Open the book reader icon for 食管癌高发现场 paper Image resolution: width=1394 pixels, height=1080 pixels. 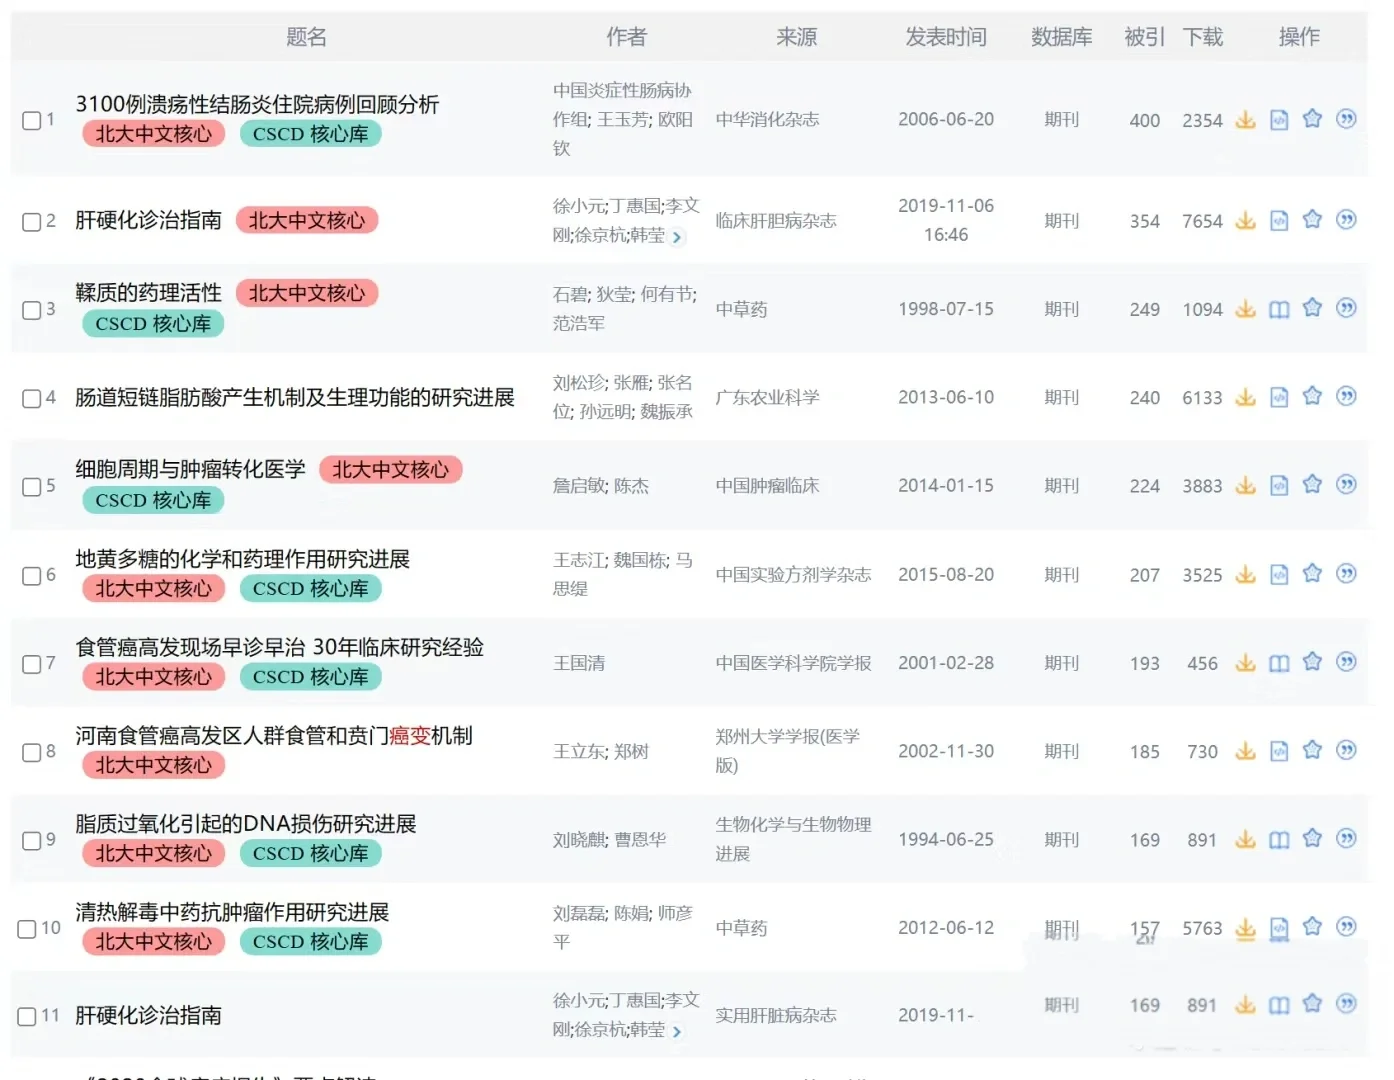click(1279, 663)
